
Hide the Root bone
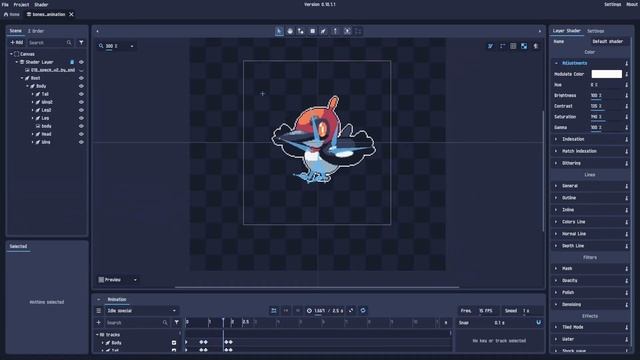coord(81,78)
